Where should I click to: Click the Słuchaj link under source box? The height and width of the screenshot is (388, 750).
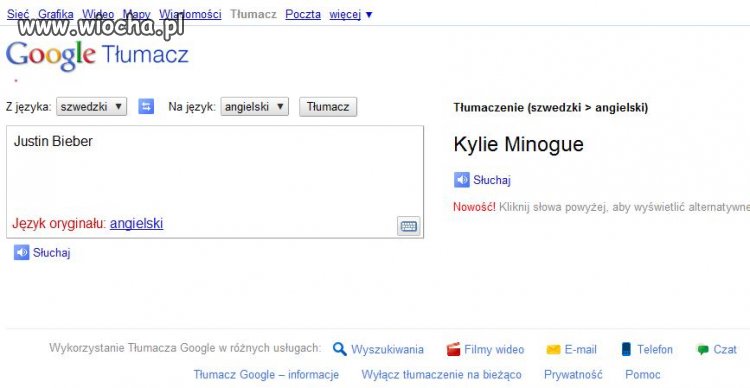pyautogui.click(x=52, y=253)
